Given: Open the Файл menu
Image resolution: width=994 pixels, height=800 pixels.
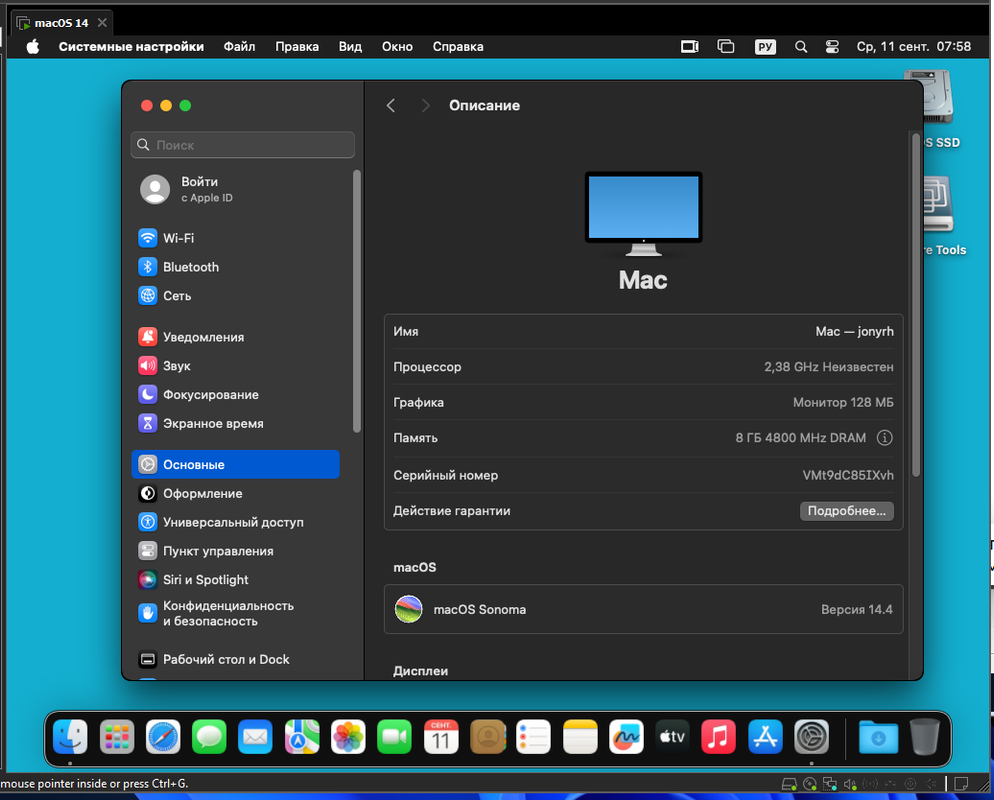Looking at the screenshot, I should point(240,47).
